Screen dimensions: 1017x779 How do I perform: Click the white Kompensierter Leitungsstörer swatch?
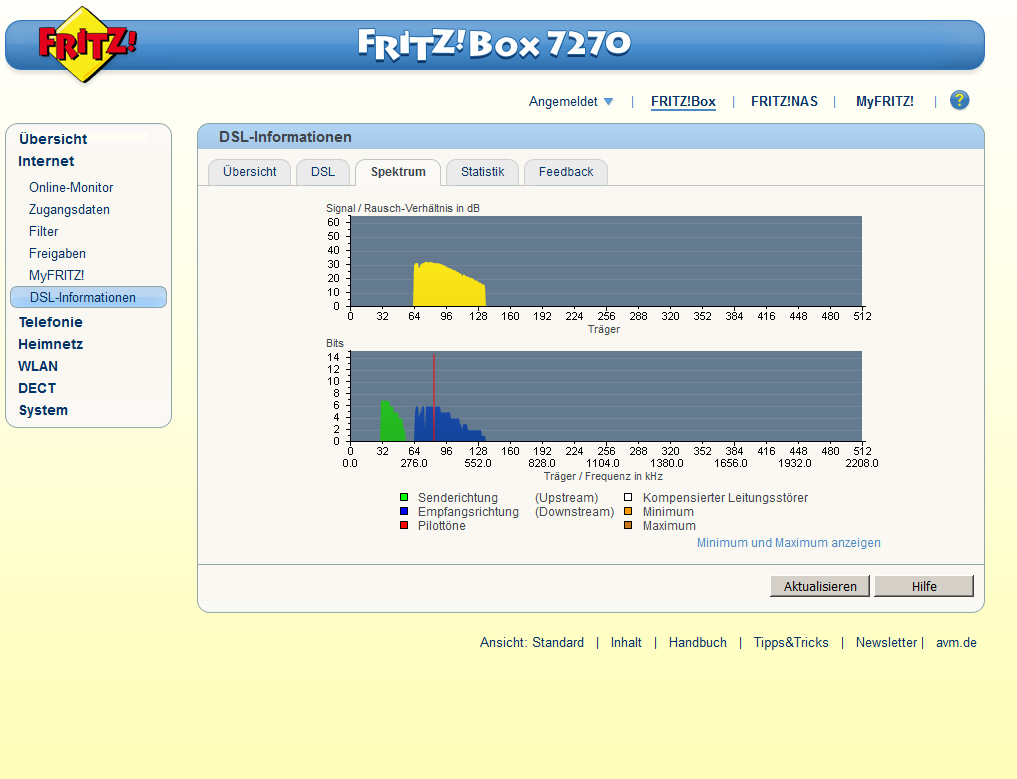628,497
